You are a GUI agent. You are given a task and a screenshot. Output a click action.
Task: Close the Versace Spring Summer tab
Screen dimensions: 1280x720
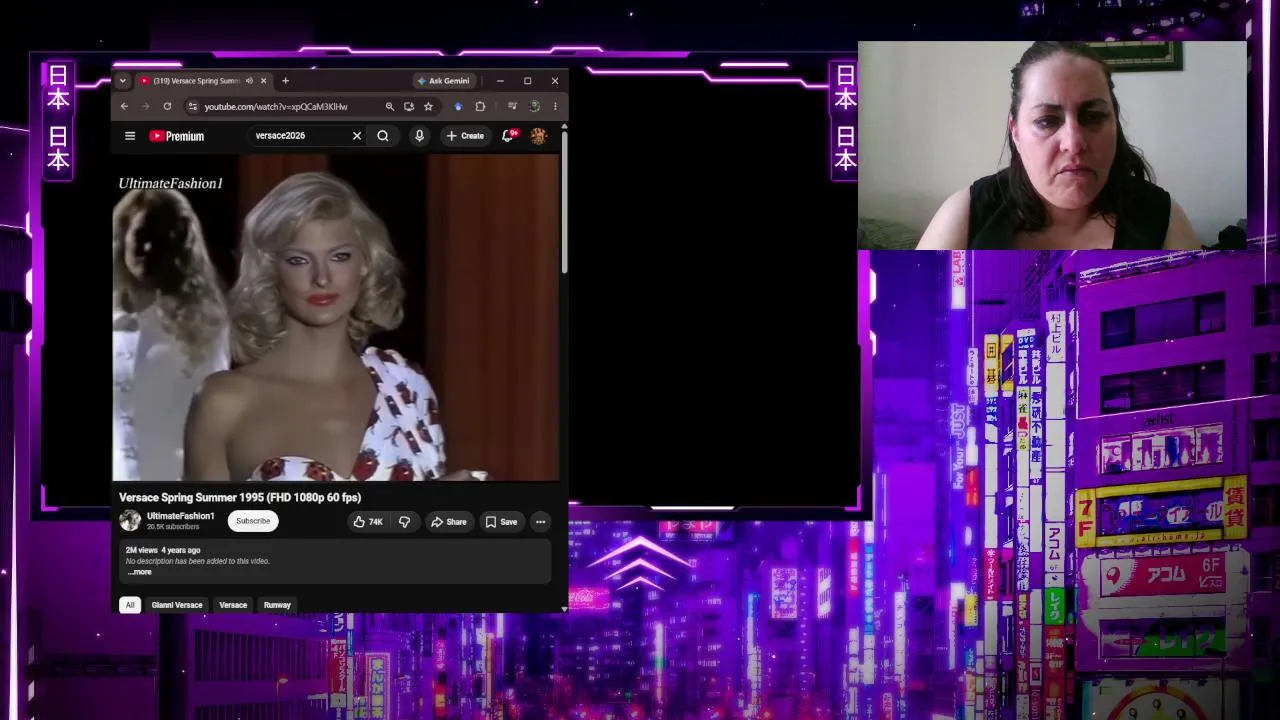point(263,81)
